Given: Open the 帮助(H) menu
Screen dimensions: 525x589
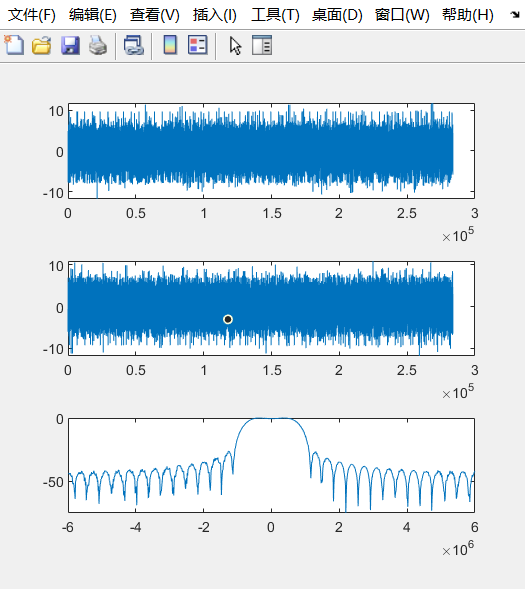Looking at the screenshot, I should click(468, 15).
